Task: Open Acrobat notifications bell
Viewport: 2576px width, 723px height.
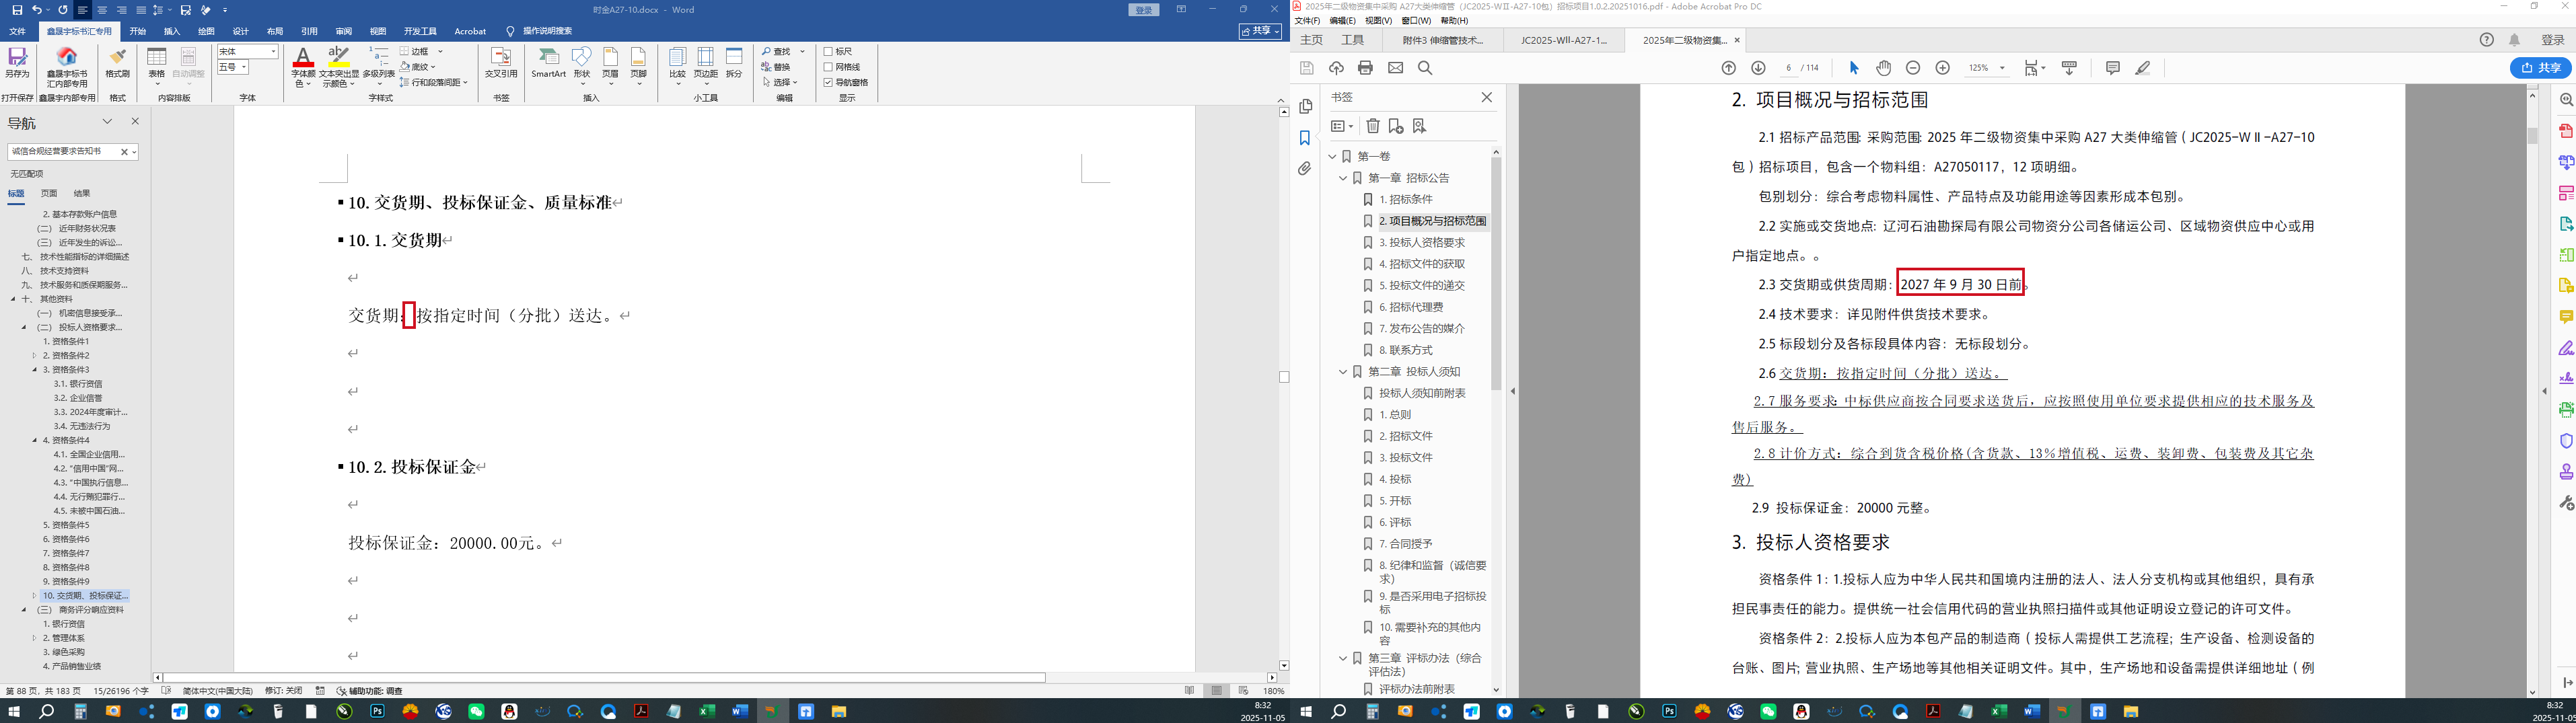Action: click(x=2515, y=40)
